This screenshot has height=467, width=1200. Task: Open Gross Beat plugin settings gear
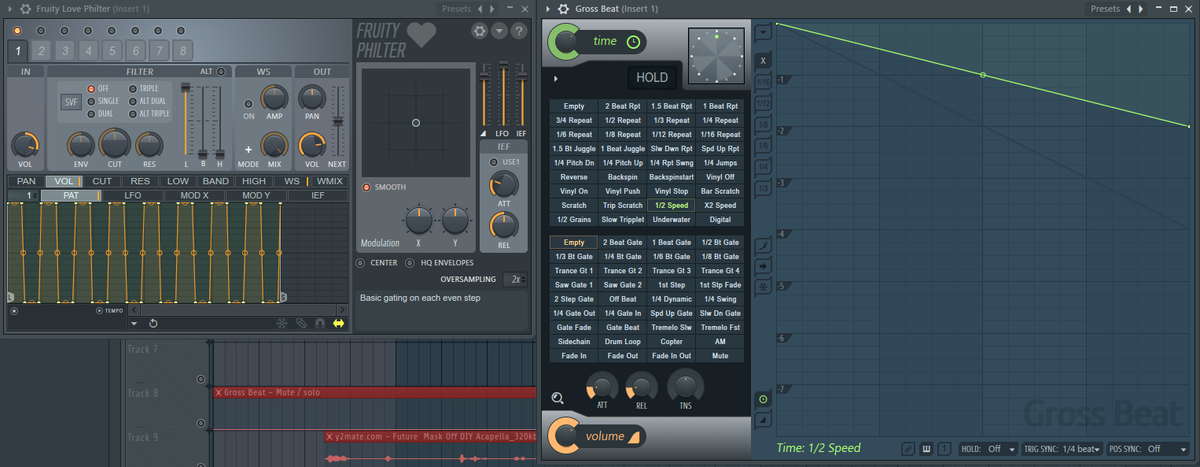point(563,8)
